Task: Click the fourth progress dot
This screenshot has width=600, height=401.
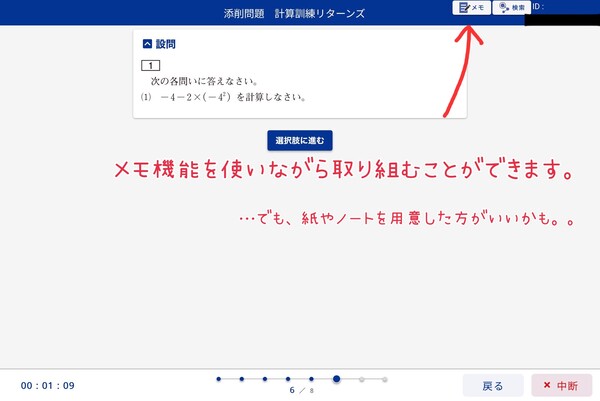Action: coord(288,380)
